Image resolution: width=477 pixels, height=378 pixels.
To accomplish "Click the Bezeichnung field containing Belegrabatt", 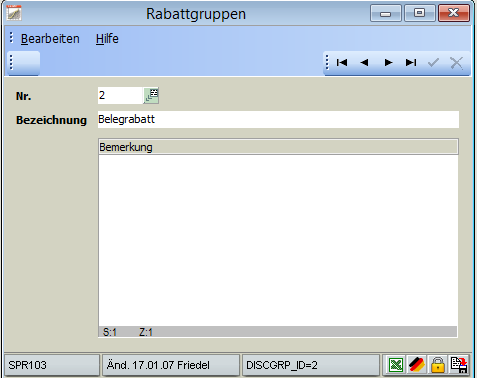I will click(x=278, y=119).
